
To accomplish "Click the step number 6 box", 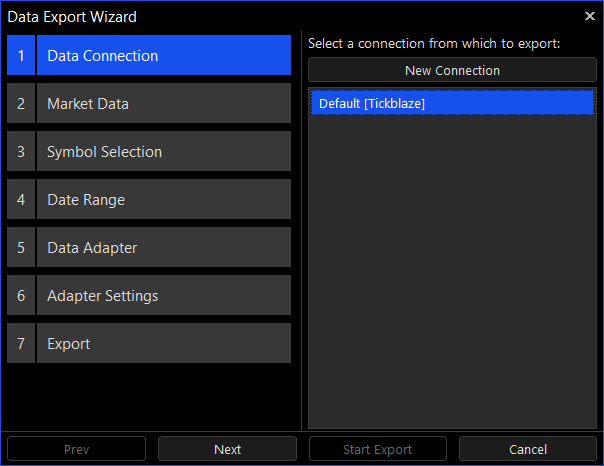I will click(x=21, y=296).
